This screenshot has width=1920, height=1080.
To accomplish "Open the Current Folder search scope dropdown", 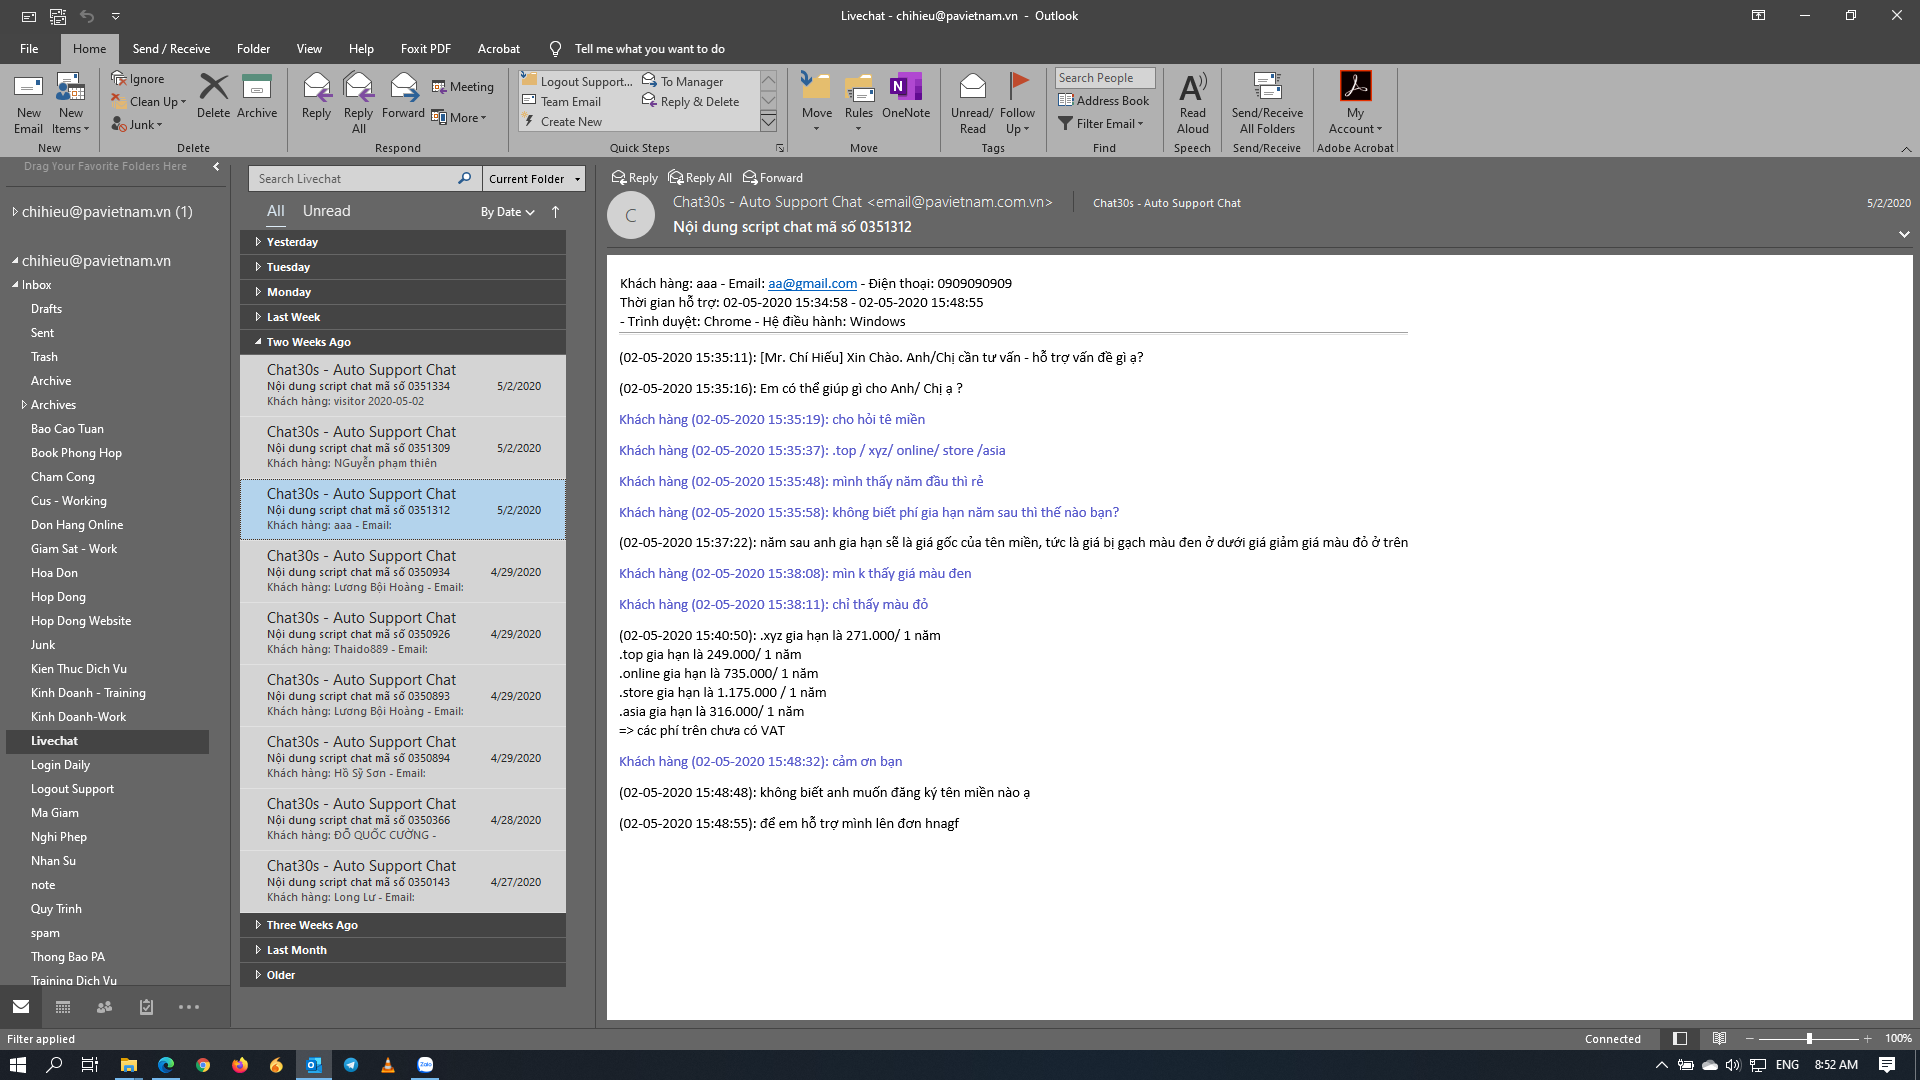I will click(x=534, y=179).
